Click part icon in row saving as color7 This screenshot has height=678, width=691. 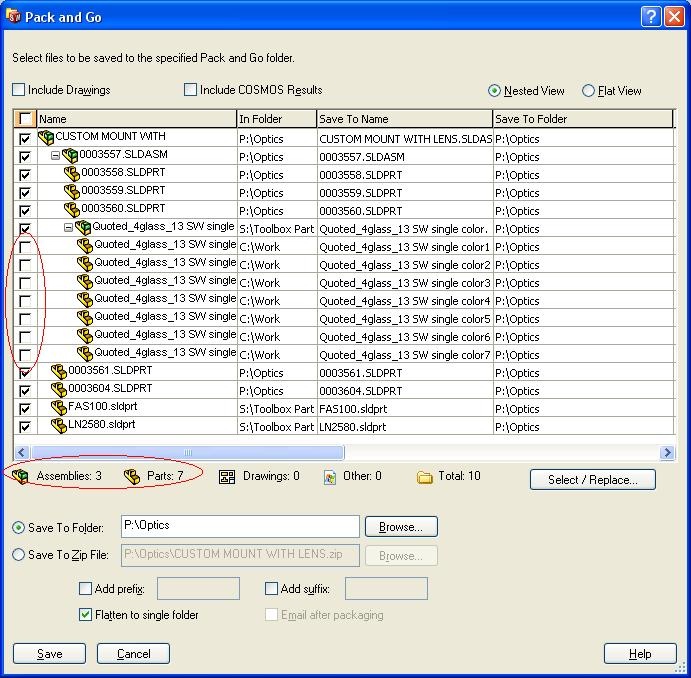85,354
